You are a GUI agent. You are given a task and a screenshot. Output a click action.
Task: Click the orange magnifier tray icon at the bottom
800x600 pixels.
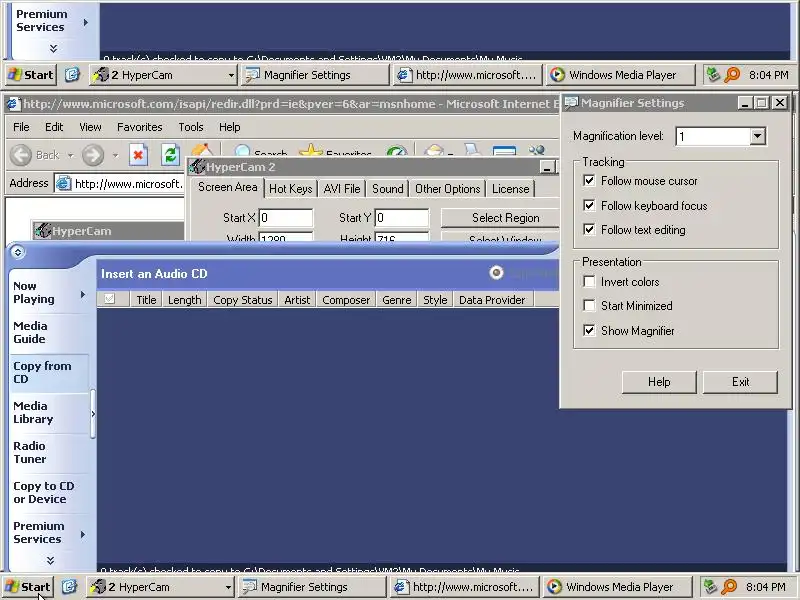tap(729, 587)
